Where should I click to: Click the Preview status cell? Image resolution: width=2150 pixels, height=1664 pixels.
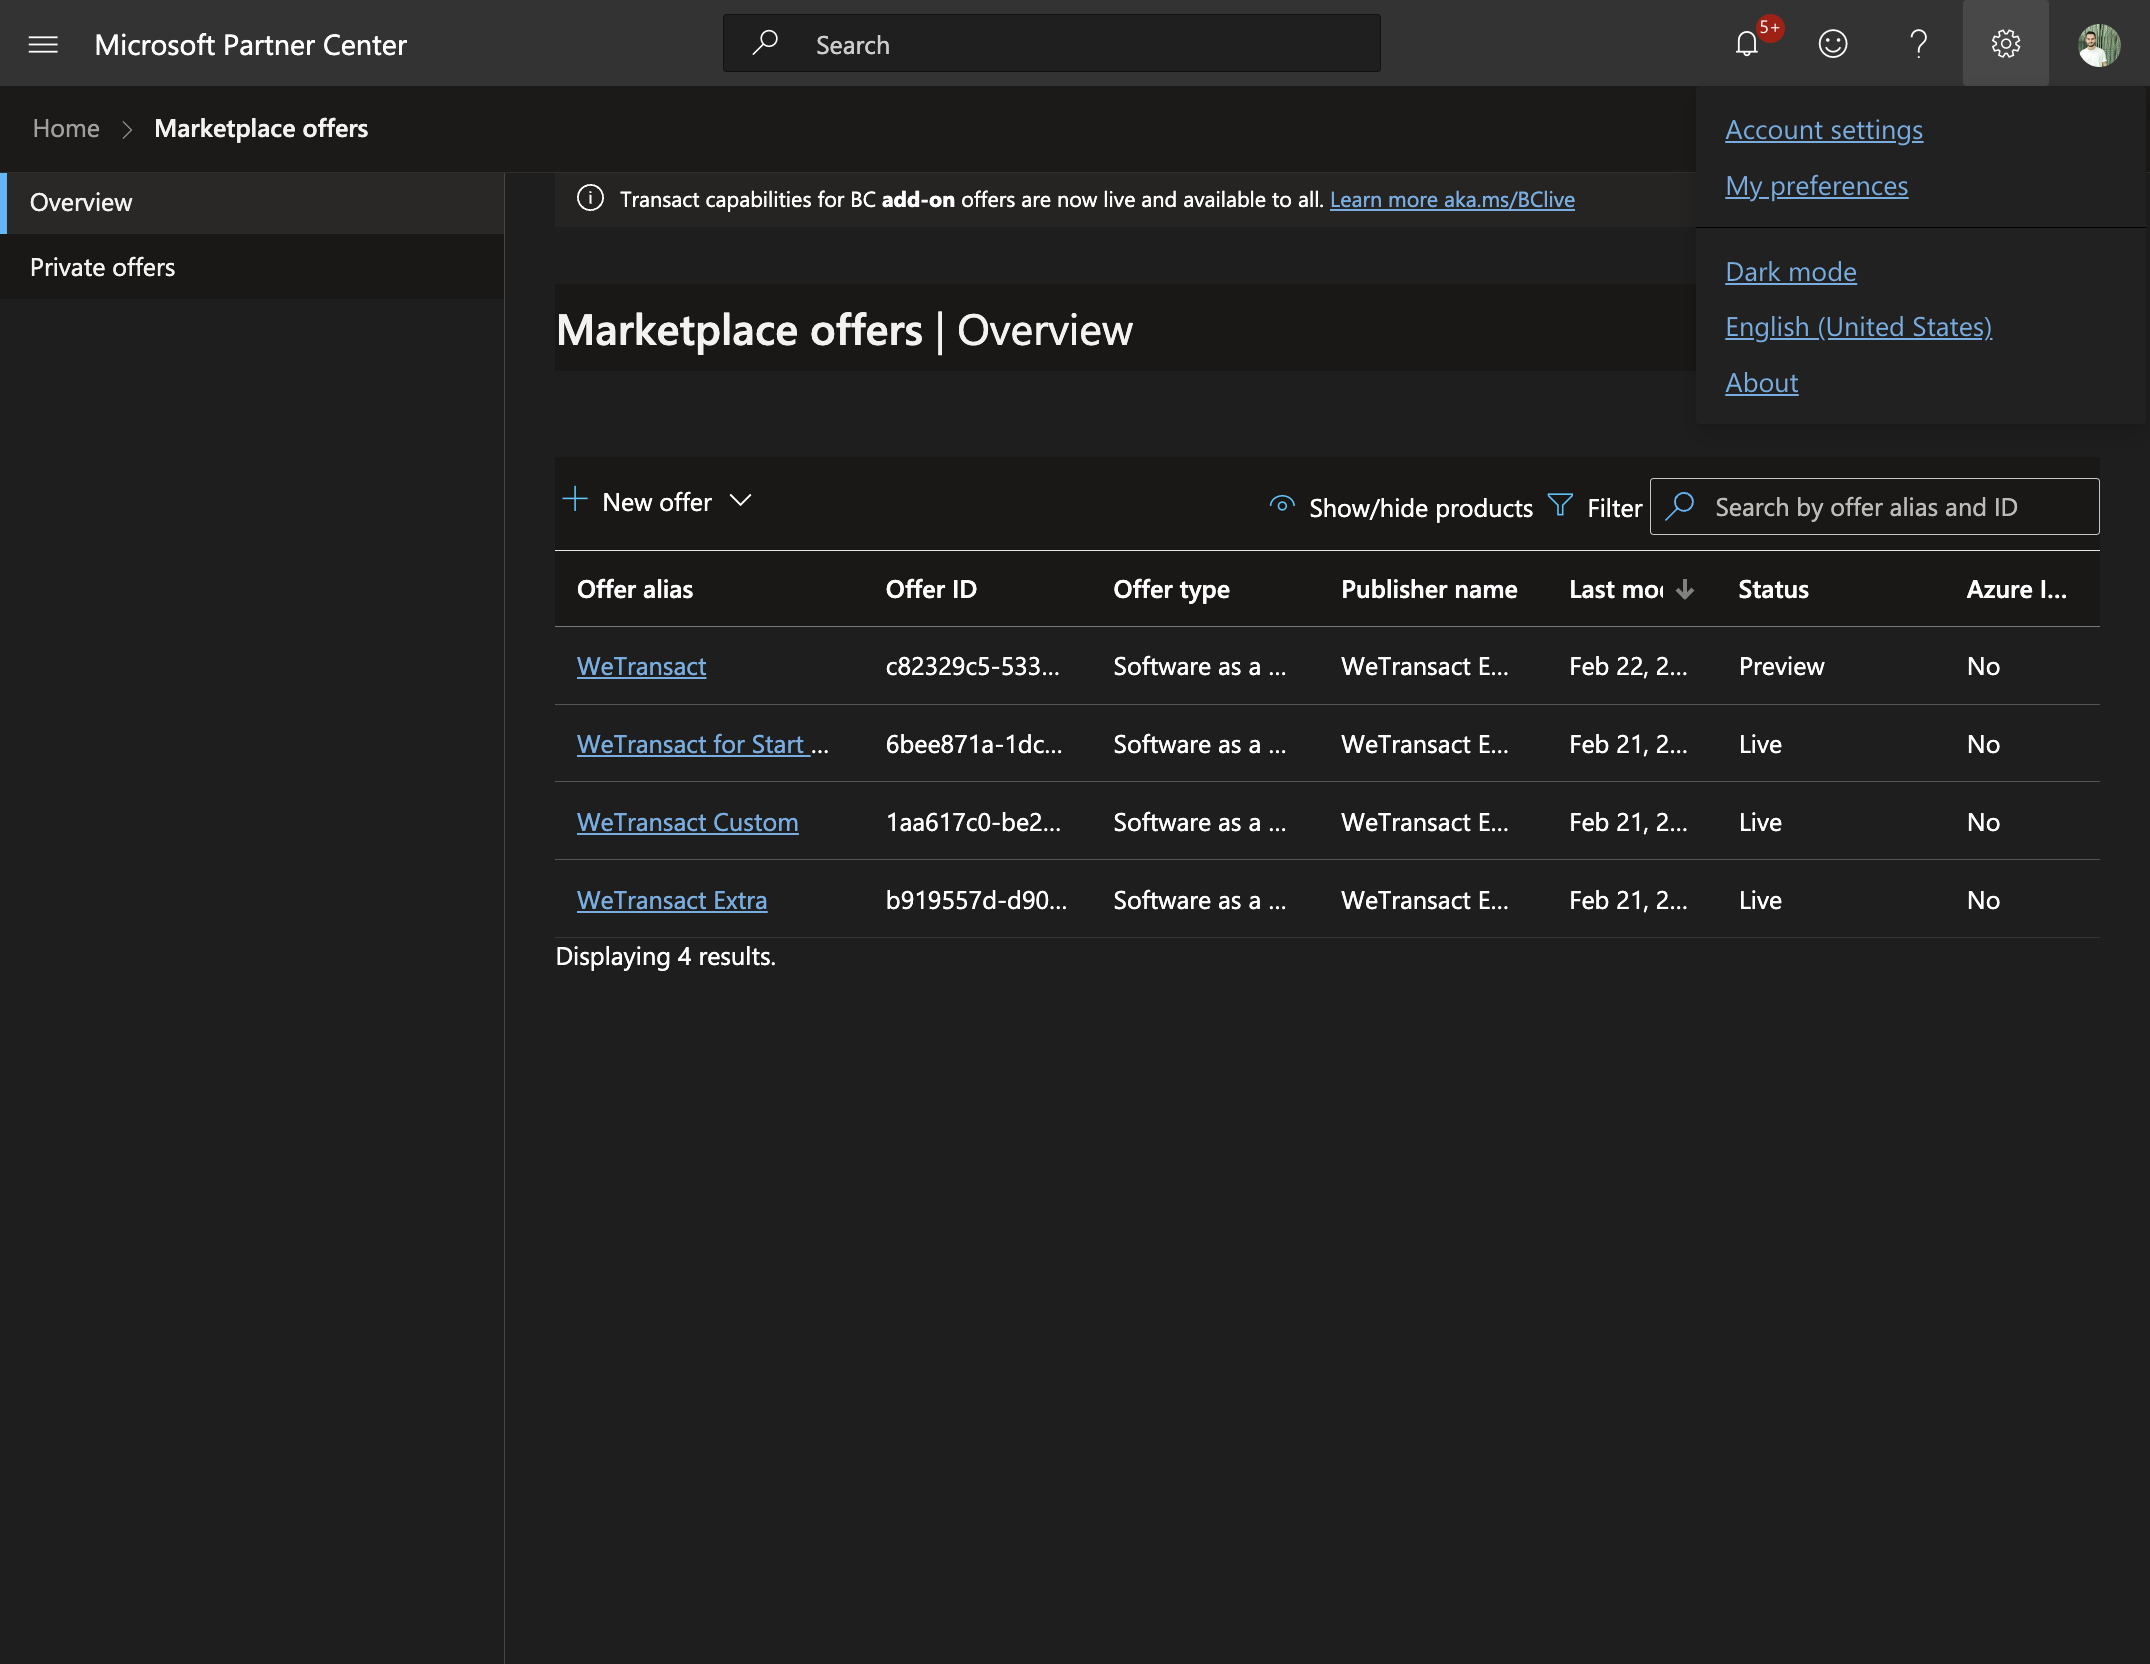[x=1781, y=666]
